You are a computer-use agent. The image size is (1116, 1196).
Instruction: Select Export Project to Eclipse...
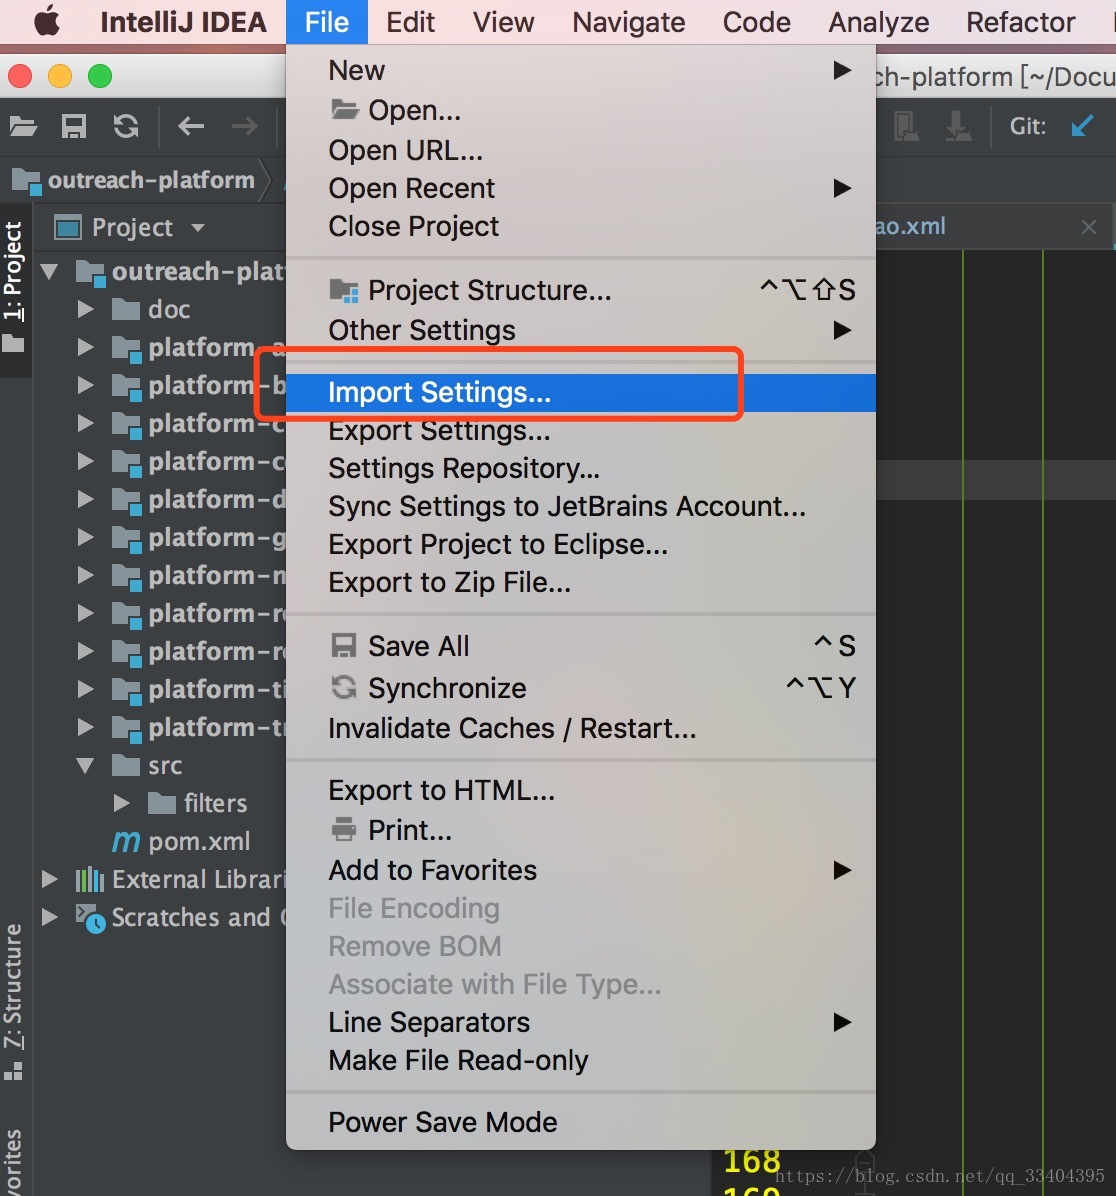point(581,545)
